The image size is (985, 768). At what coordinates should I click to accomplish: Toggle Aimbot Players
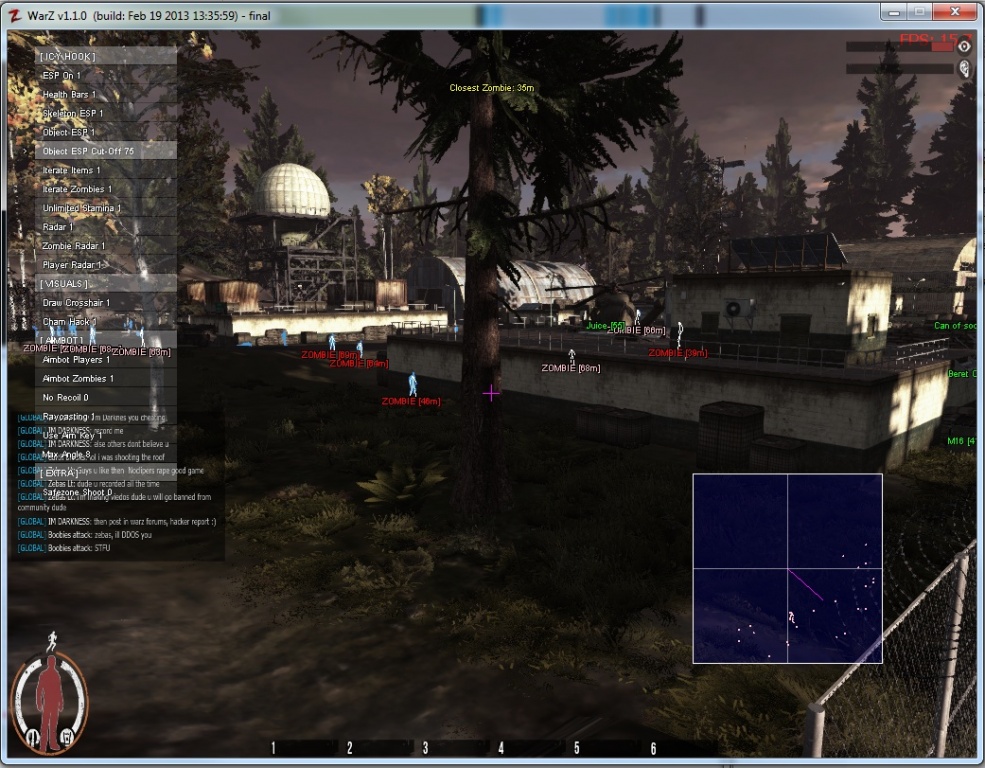(x=106, y=360)
